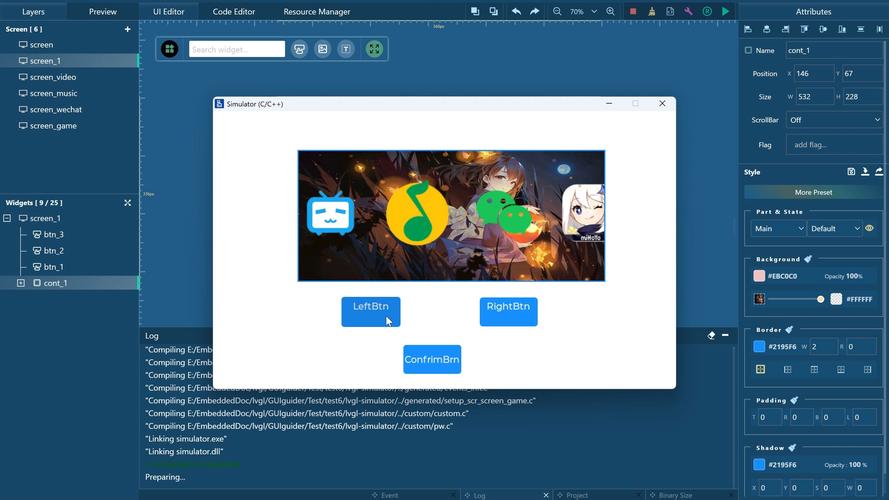Click the green Run simulator play icon

pos(726,11)
